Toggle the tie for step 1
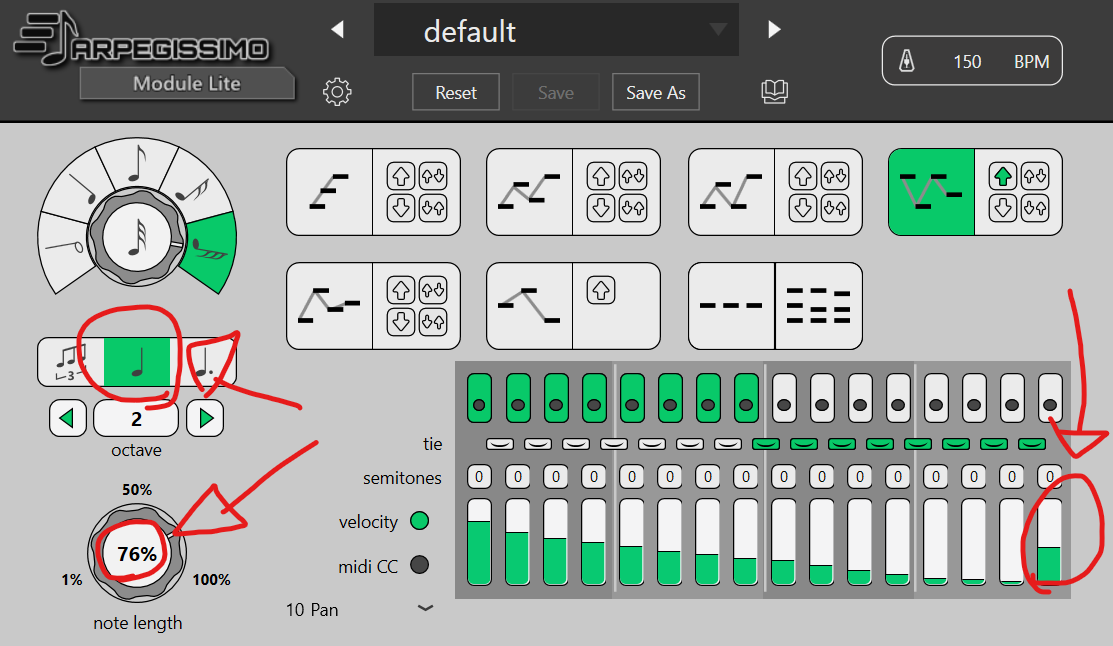The width and height of the screenshot is (1113, 646). [500, 444]
